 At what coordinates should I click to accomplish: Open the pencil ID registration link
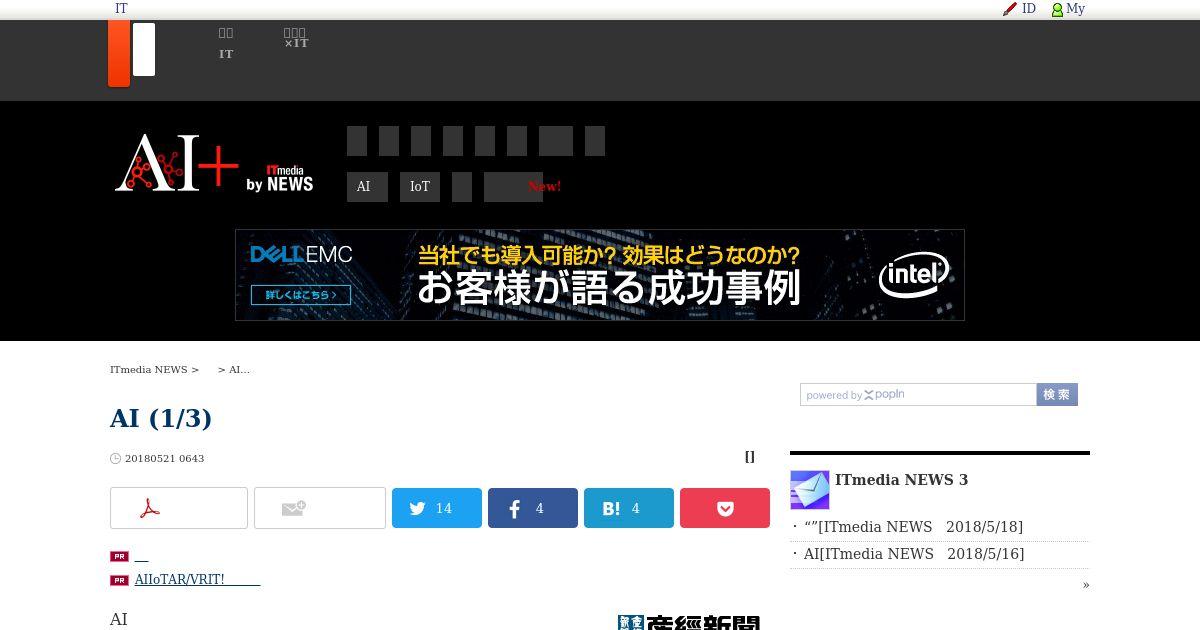pos(1020,9)
